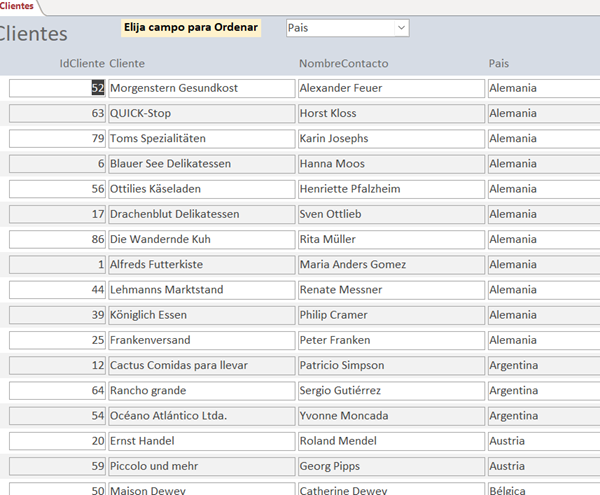This screenshot has height=495, width=600.
Task: Click the NombreContacto column header
Action: (x=343, y=64)
